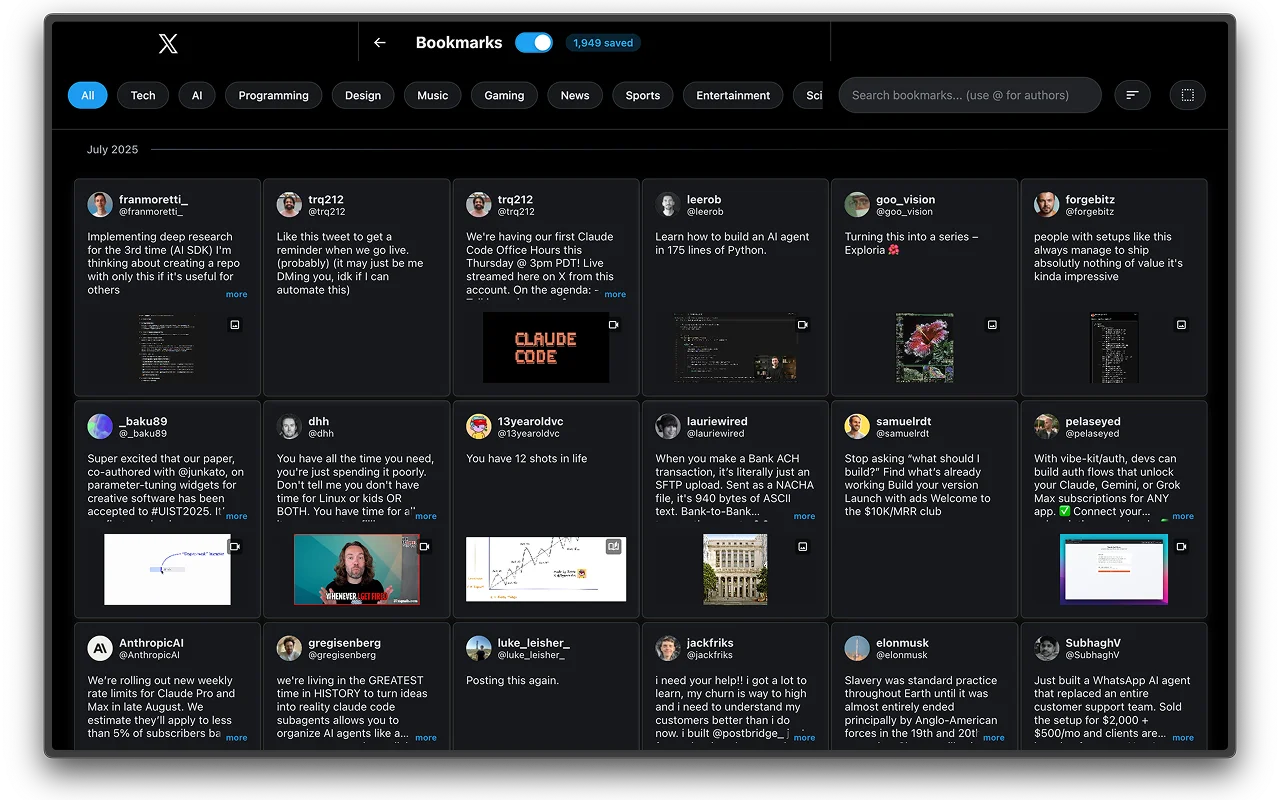The image size is (1280, 800).
Task: Click image icon on franmoretti_ card
Action: click(235, 325)
